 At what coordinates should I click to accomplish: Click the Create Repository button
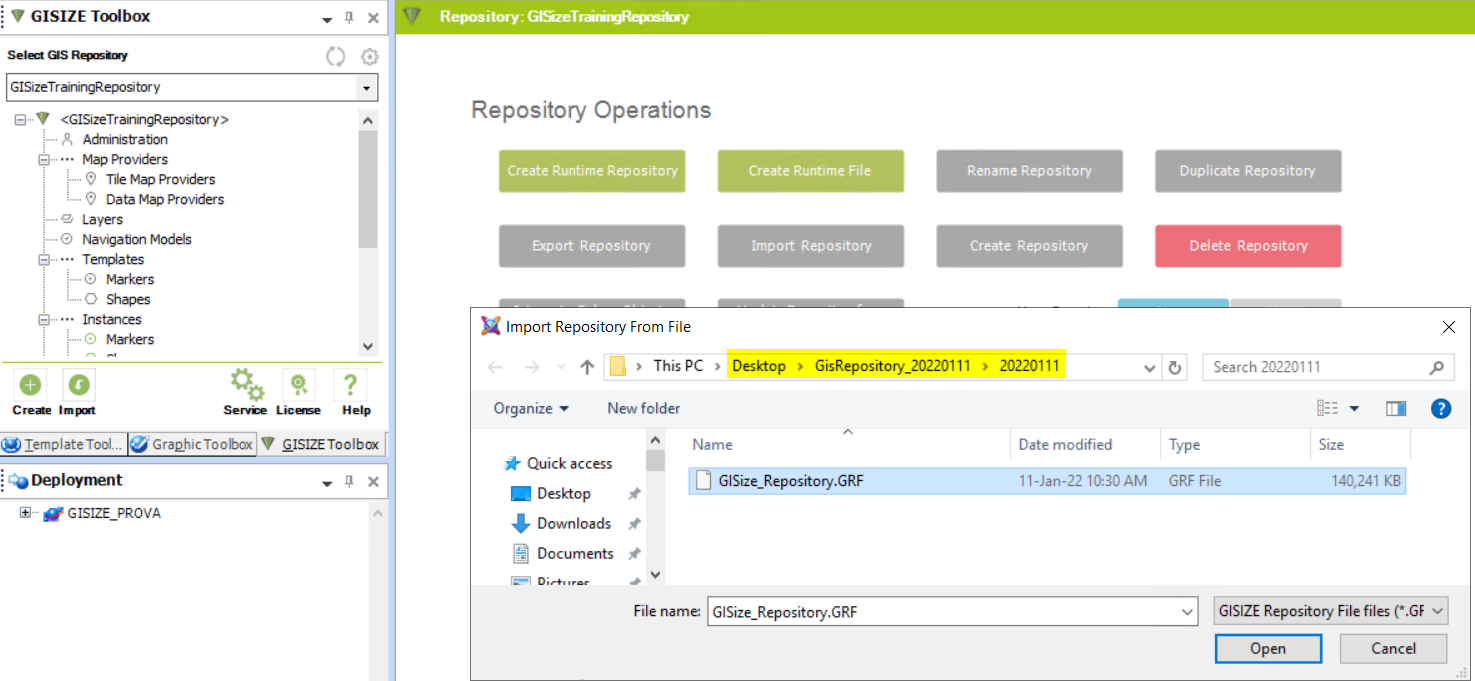point(1029,246)
